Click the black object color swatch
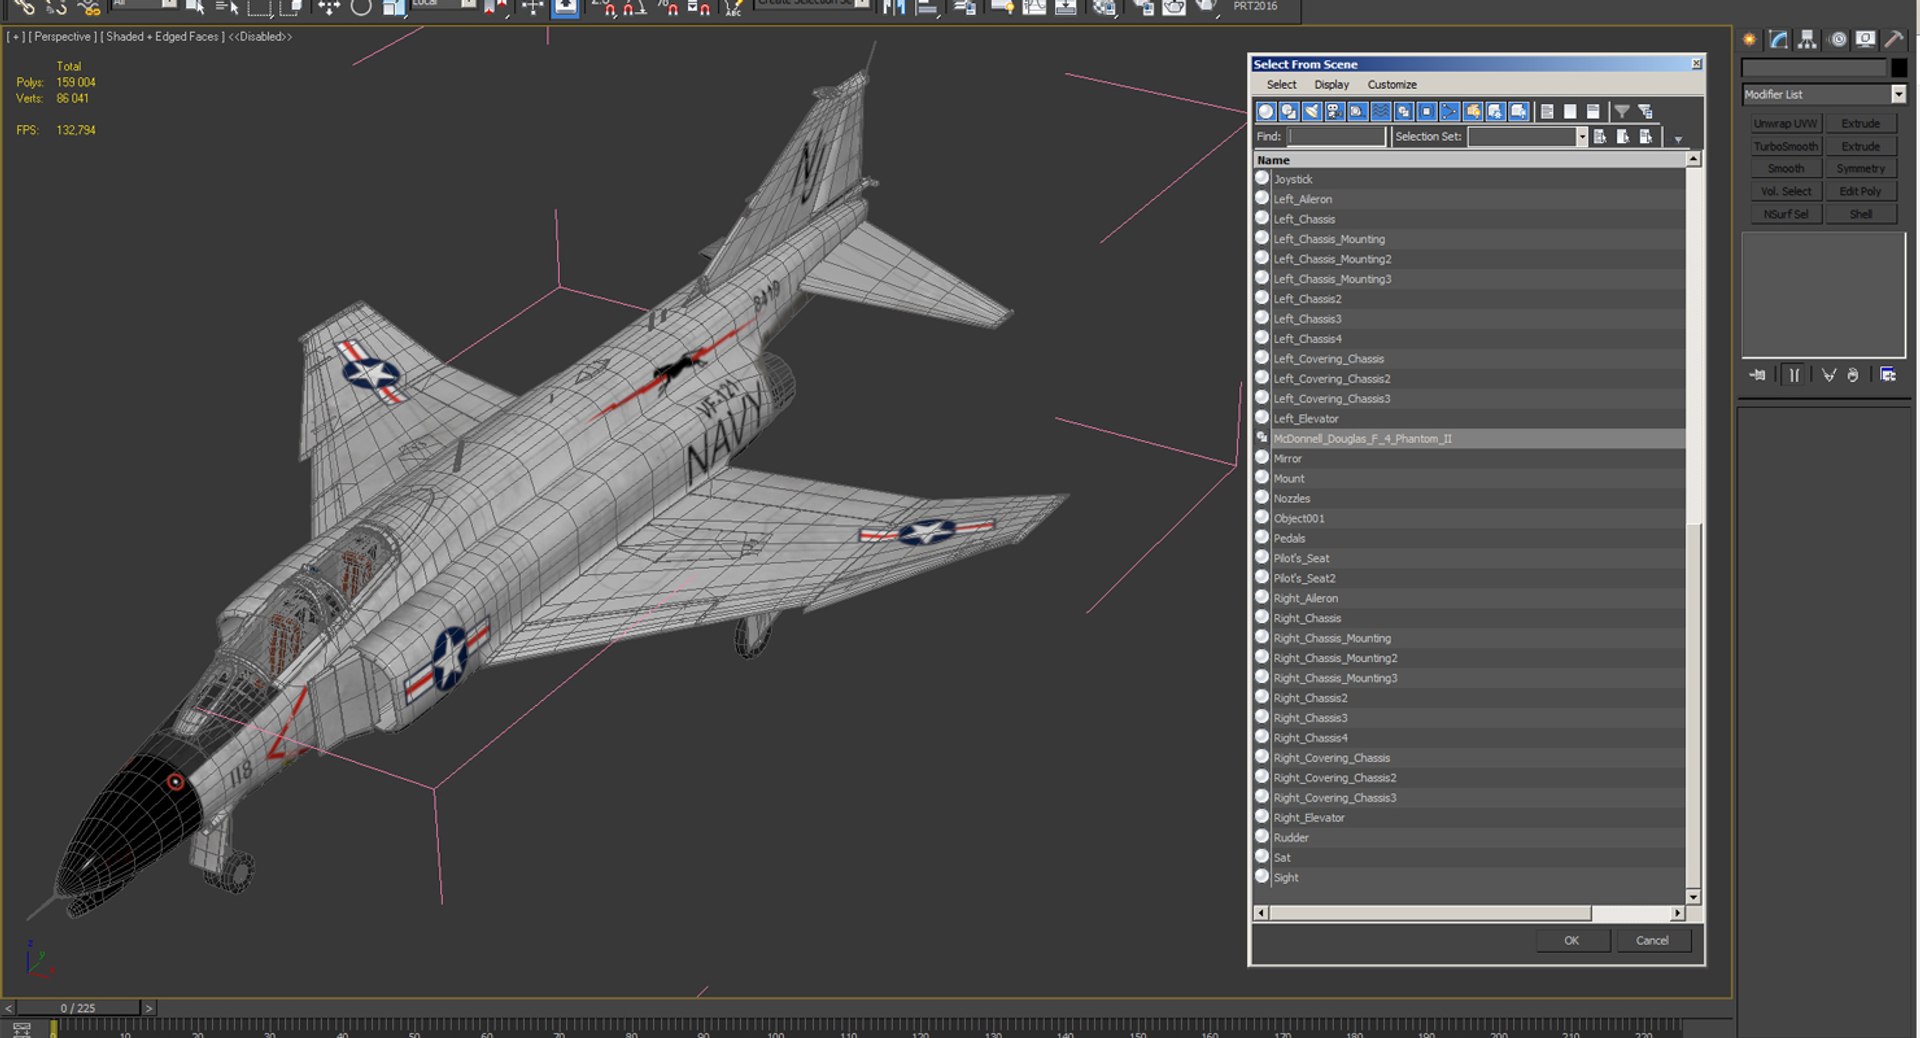 [1899, 68]
